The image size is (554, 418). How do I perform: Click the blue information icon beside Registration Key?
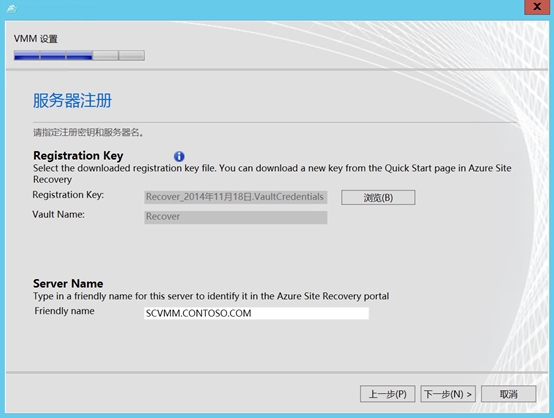[x=179, y=156]
